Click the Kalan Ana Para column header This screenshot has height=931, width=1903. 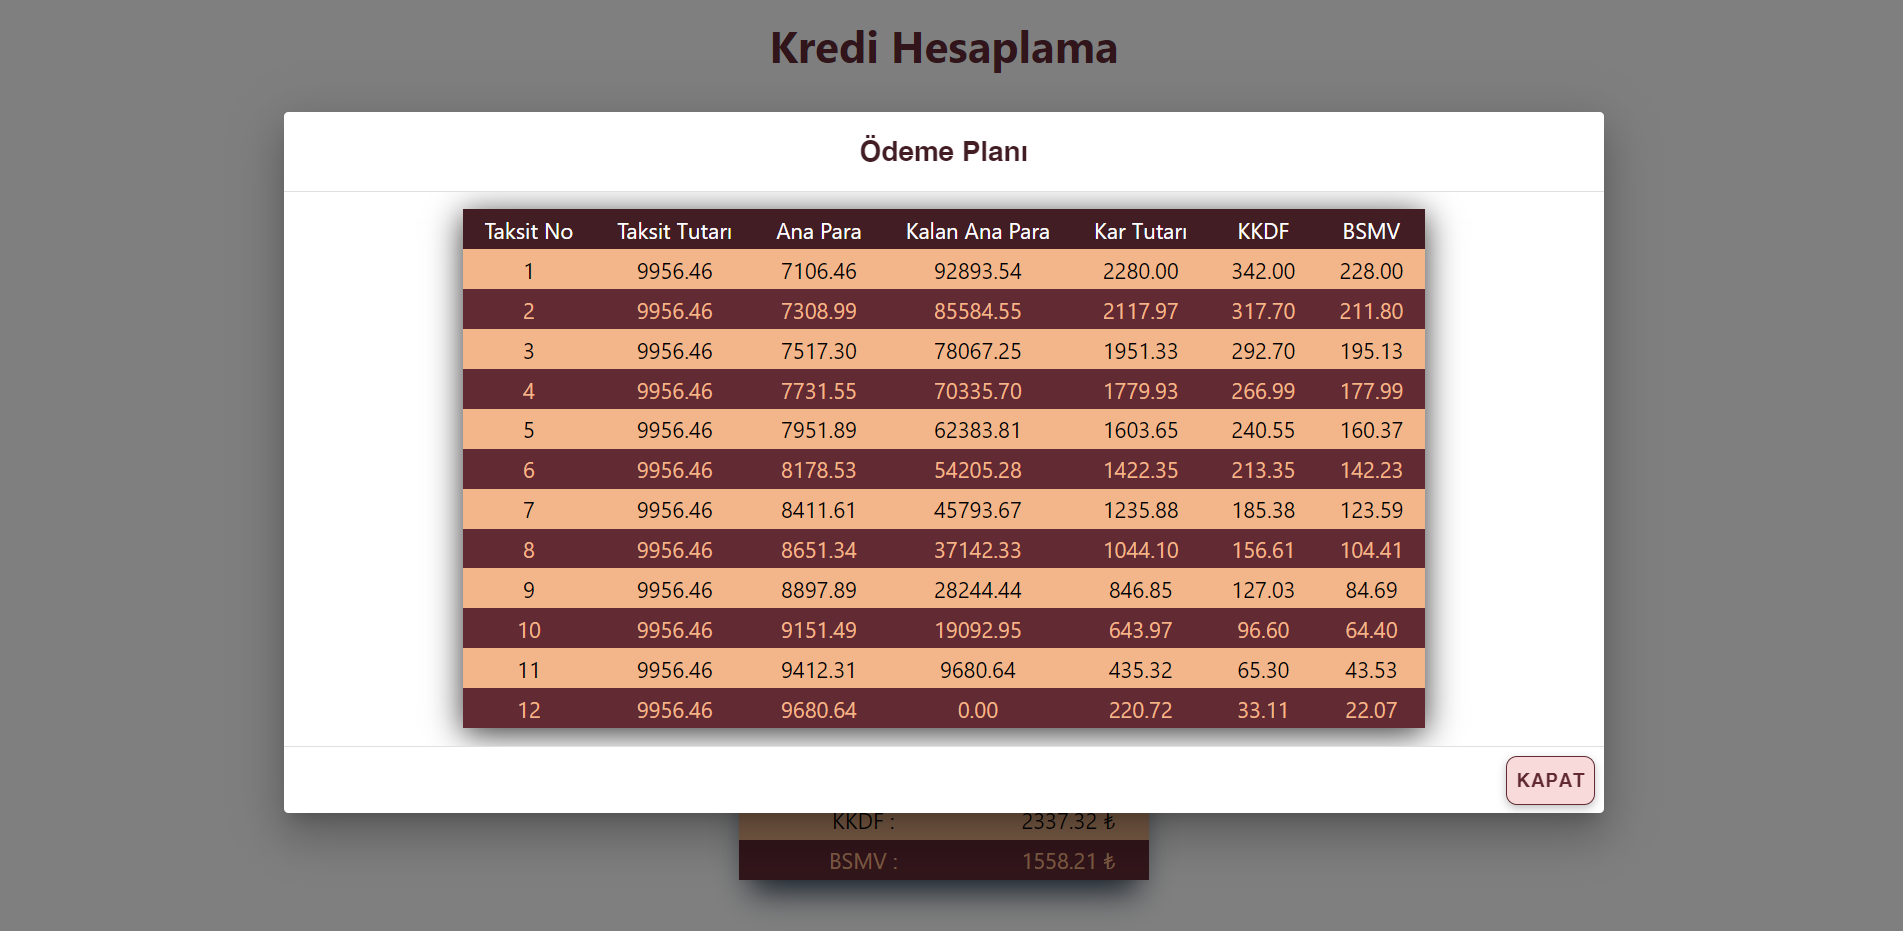[x=977, y=230]
